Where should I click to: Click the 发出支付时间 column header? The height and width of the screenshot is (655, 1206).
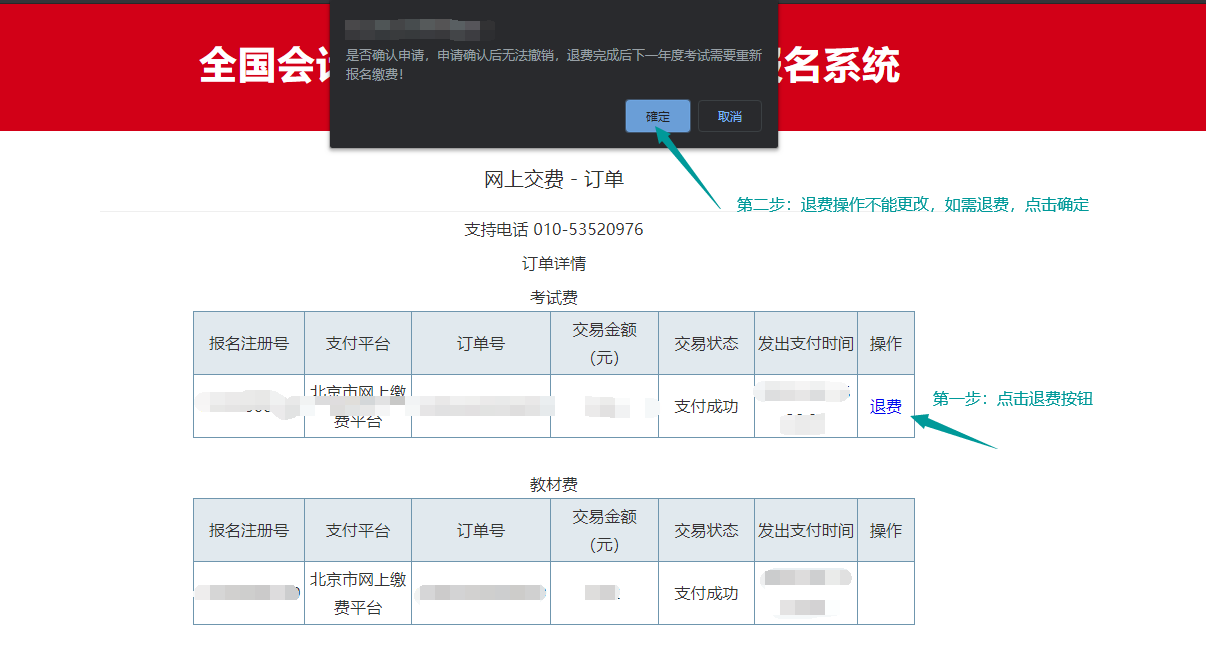pyautogui.click(x=805, y=342)
